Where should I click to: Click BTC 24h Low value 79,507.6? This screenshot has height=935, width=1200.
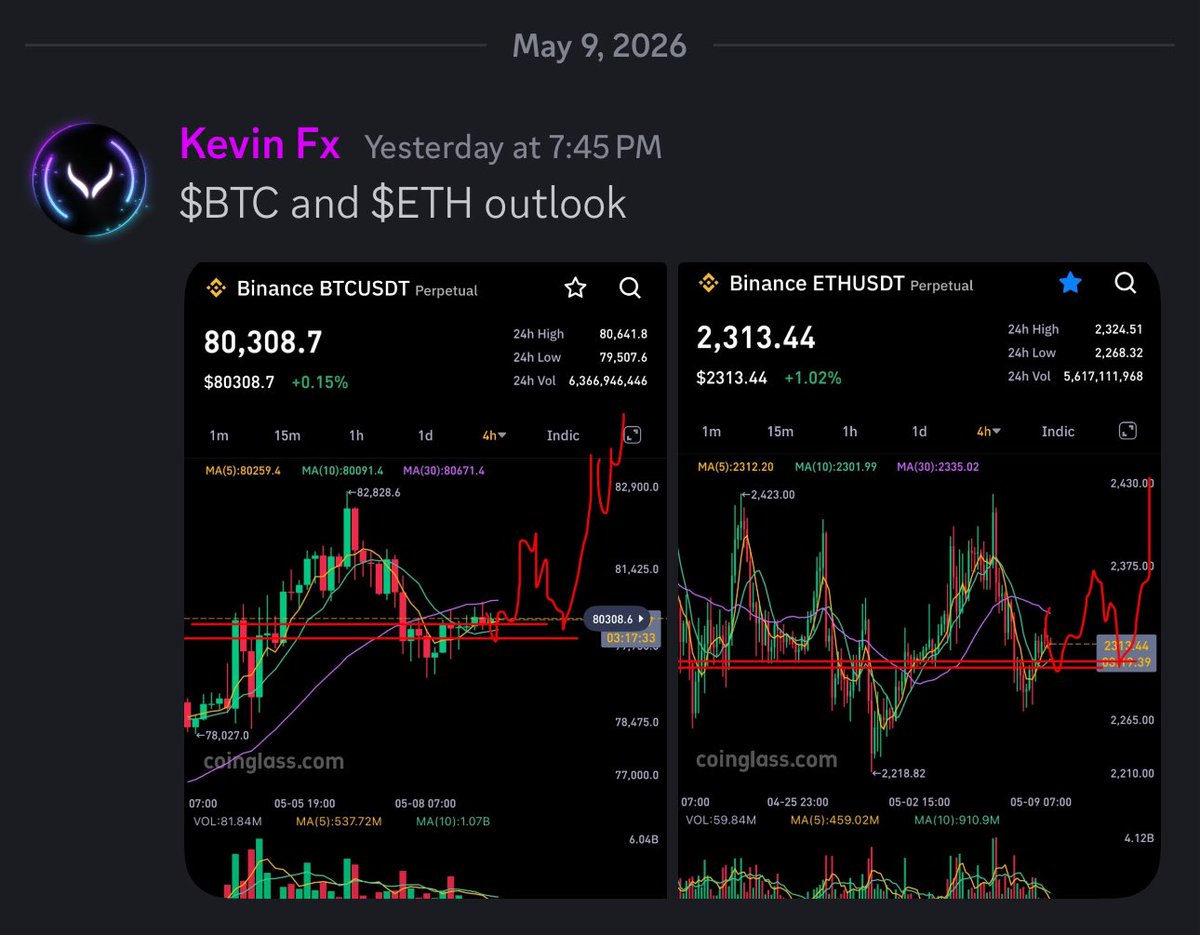pos(623,357)
